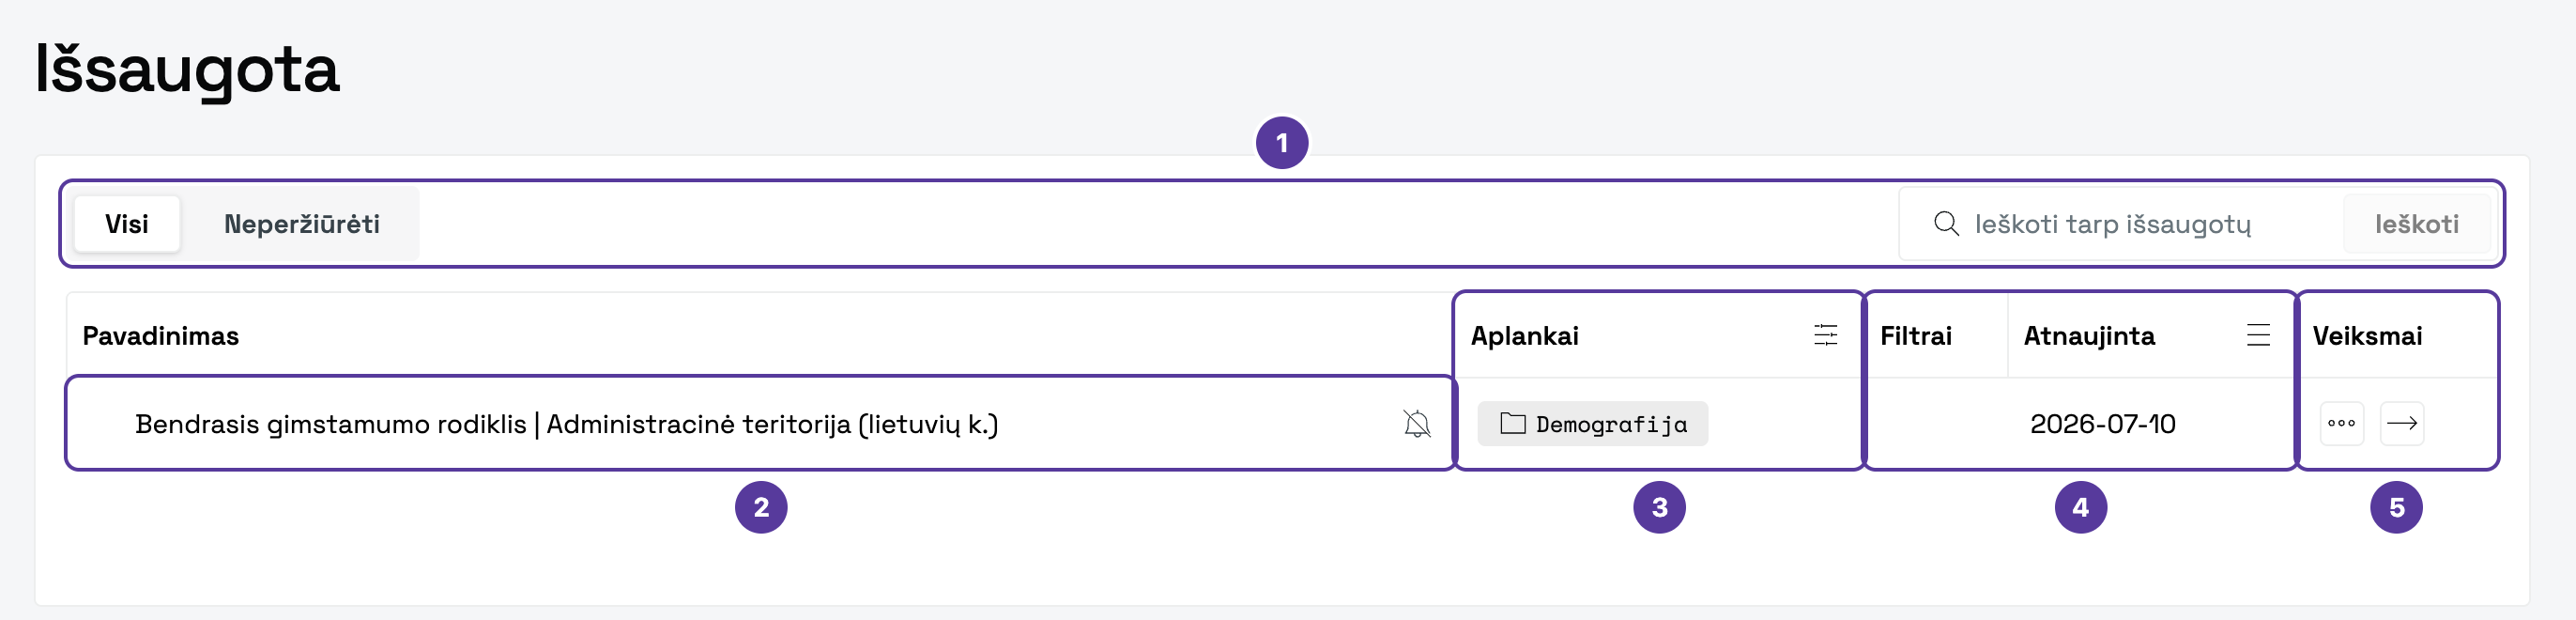
Task: Switch to the Visi tab
Action: point(127,224)
